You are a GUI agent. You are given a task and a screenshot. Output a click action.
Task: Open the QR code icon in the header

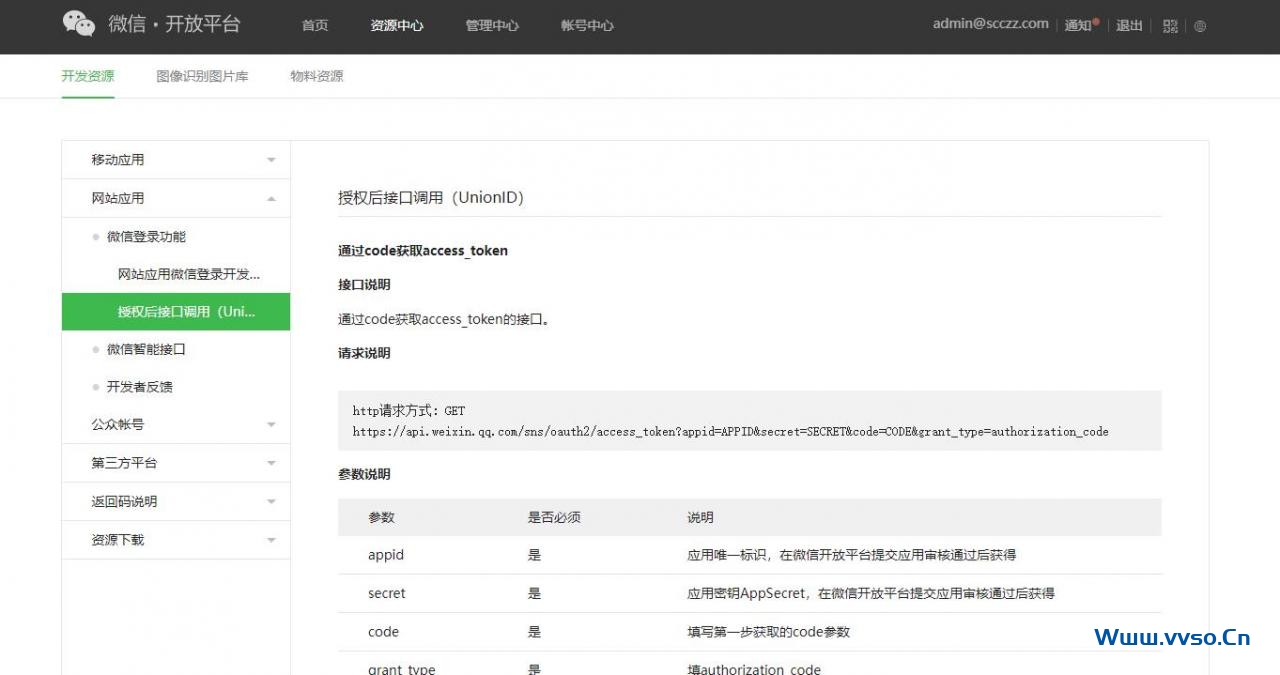click(1170, 26)
